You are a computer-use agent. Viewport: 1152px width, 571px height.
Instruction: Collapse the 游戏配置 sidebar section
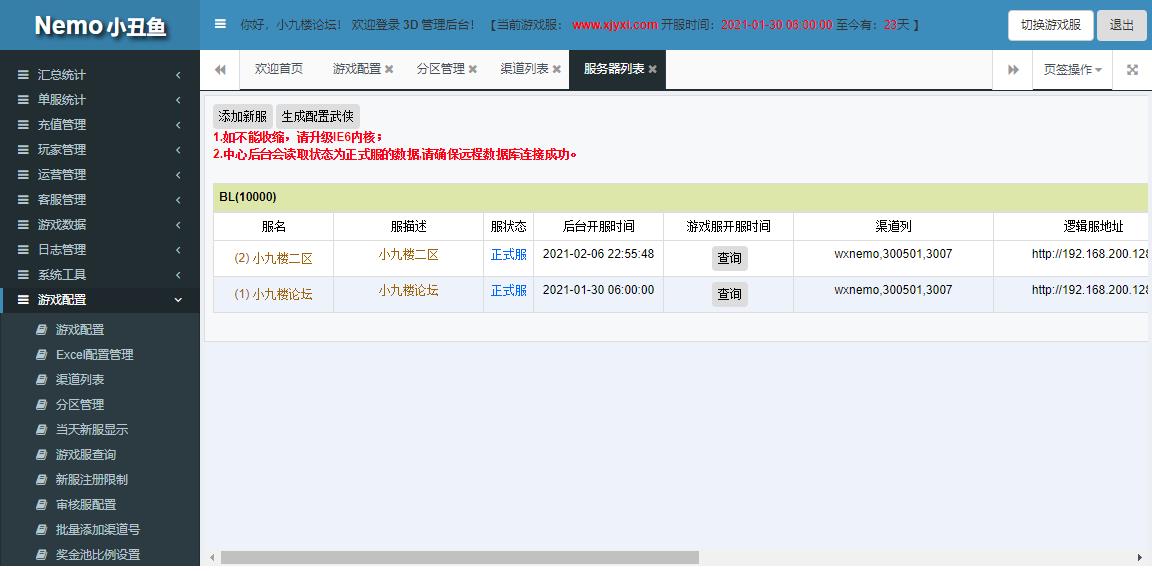[100, 300]
